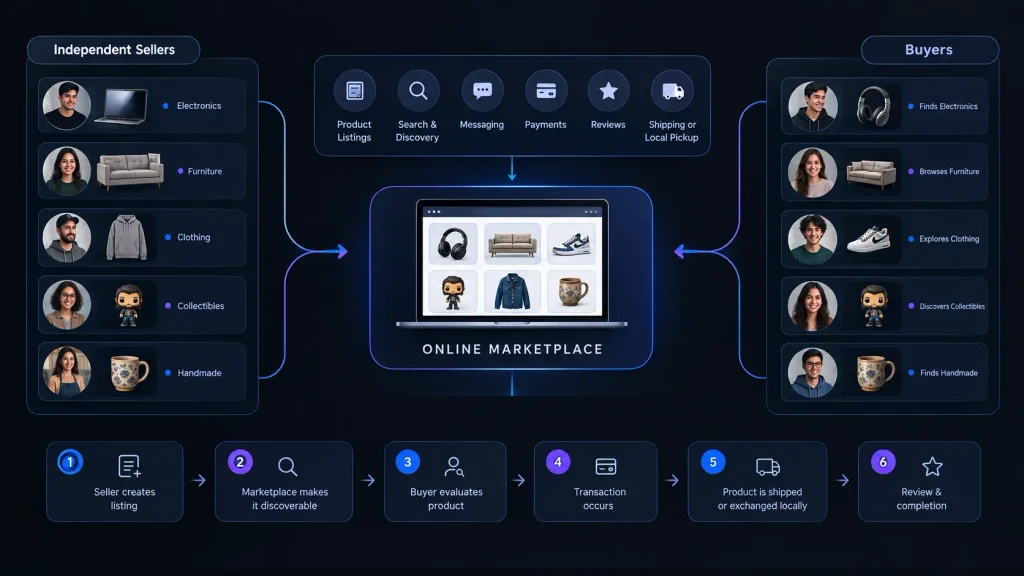Click the "ONLINE MARKETPLACE" caption
1024x576 pixels.
tap(513, 349)
